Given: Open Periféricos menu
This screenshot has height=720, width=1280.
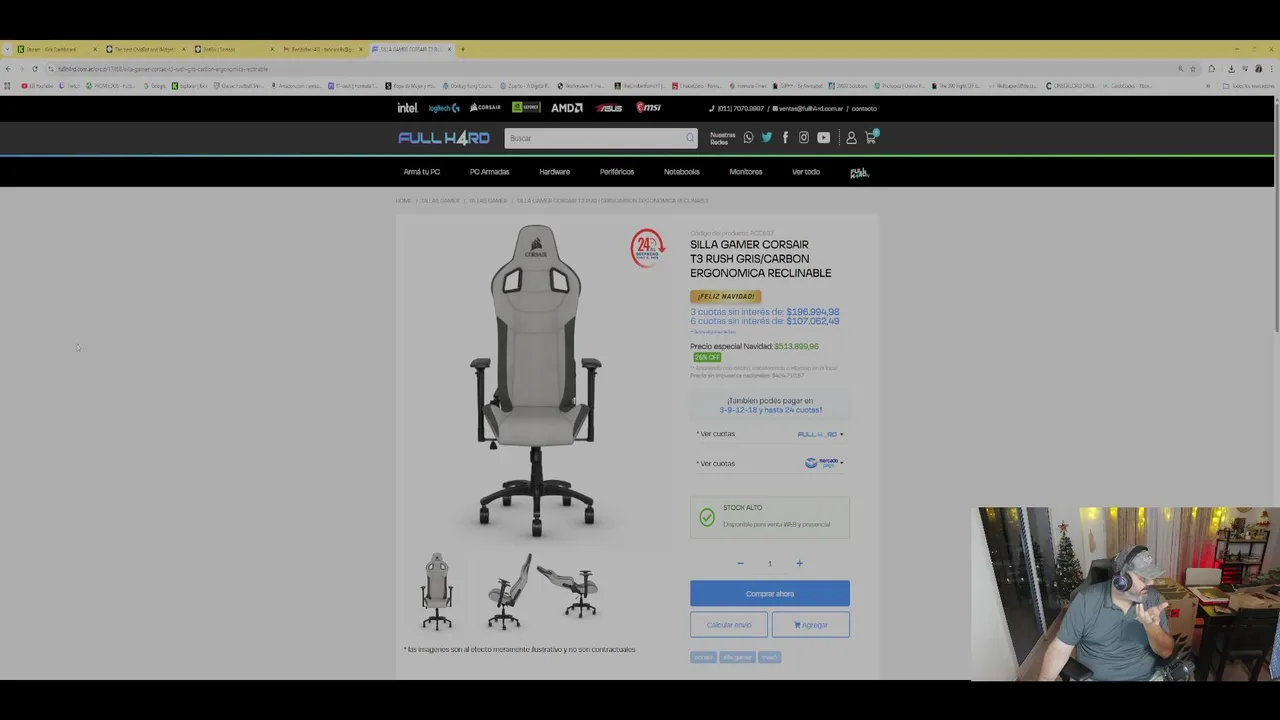Looking at the screenshot, I should tap(617, 172).
